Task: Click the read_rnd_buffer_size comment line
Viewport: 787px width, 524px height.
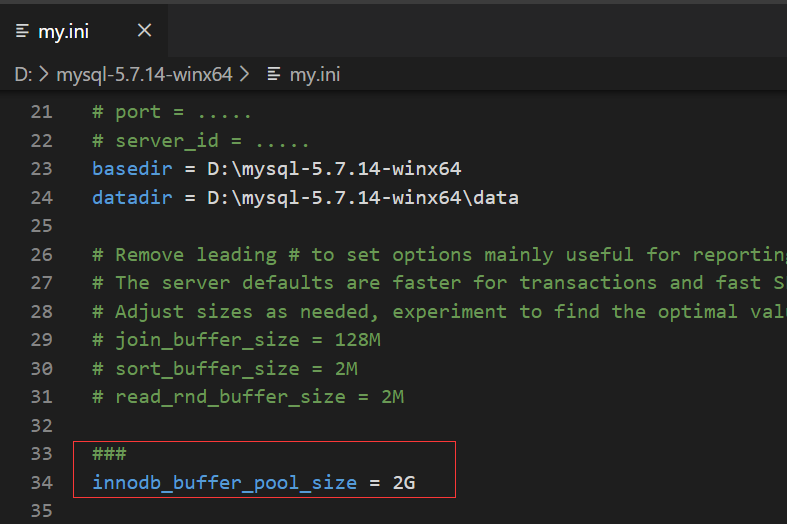Action: point(248,397)
